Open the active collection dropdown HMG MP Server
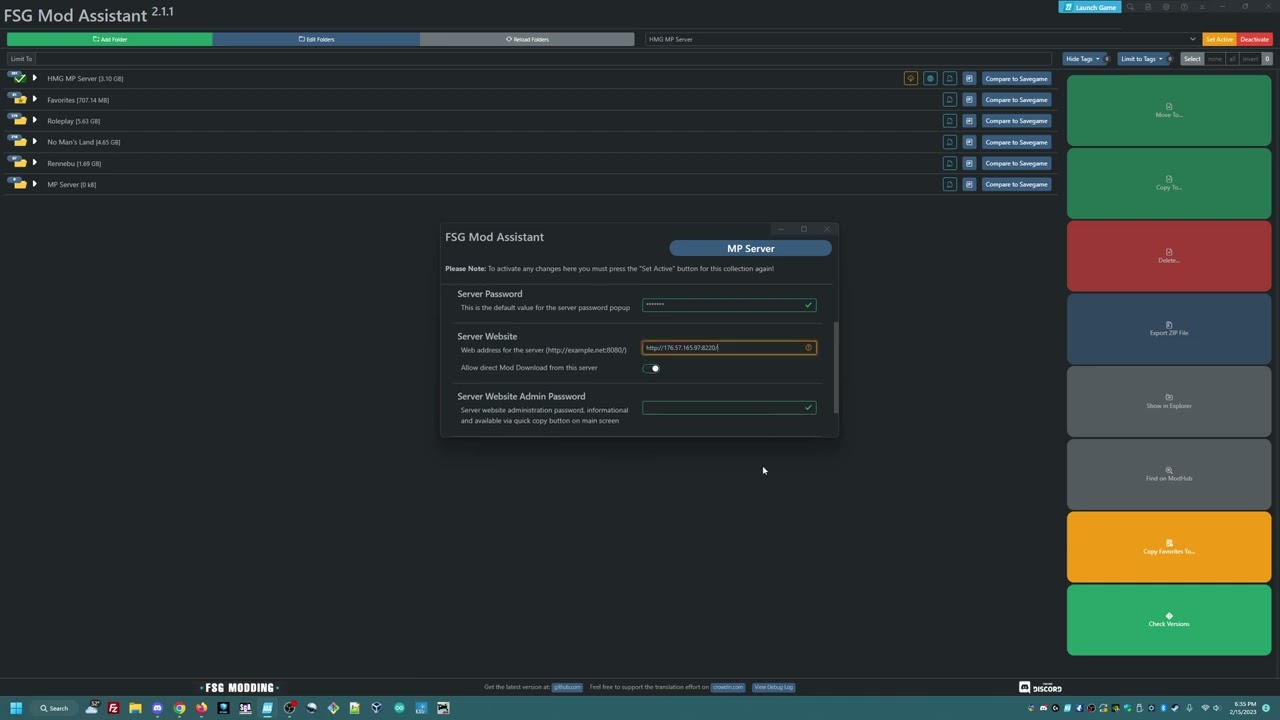1280x720 pixels. [921, 39]
